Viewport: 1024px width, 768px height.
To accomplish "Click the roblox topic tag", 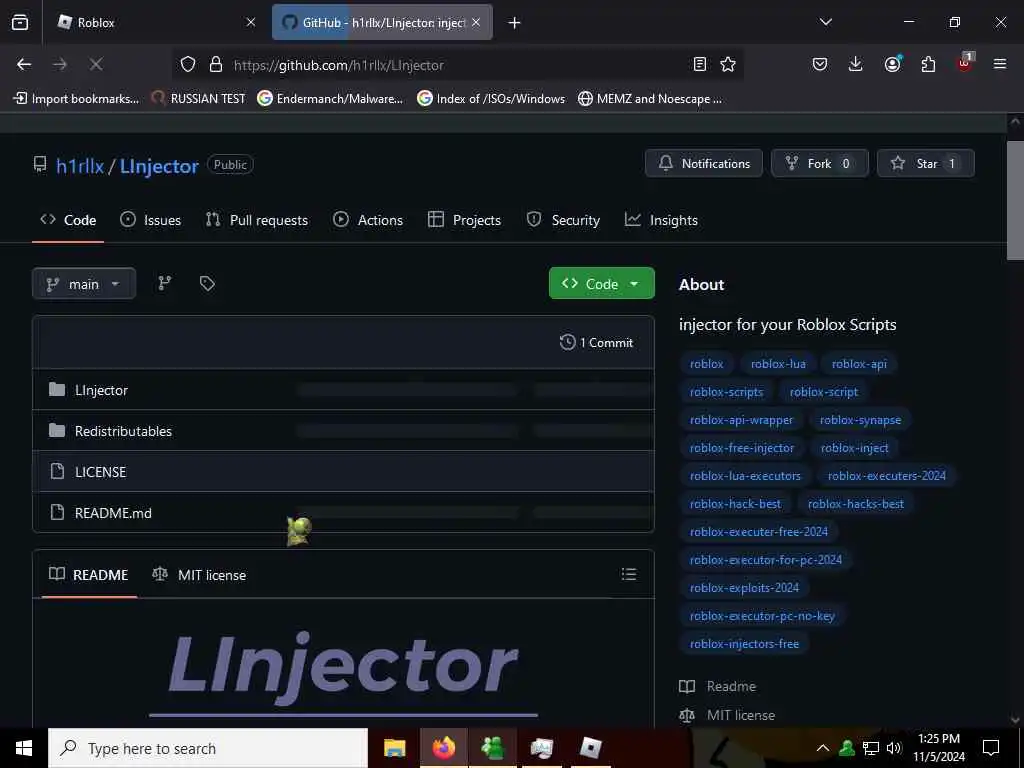I will tap(707, 364).
